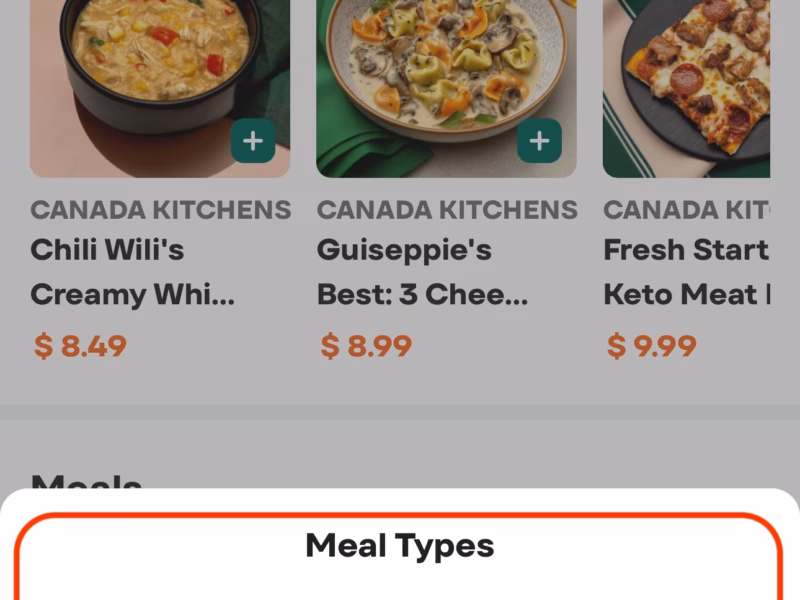Add Chili Wili's Creamy soup to cart
800x600 pixels.
pos(253,141)
